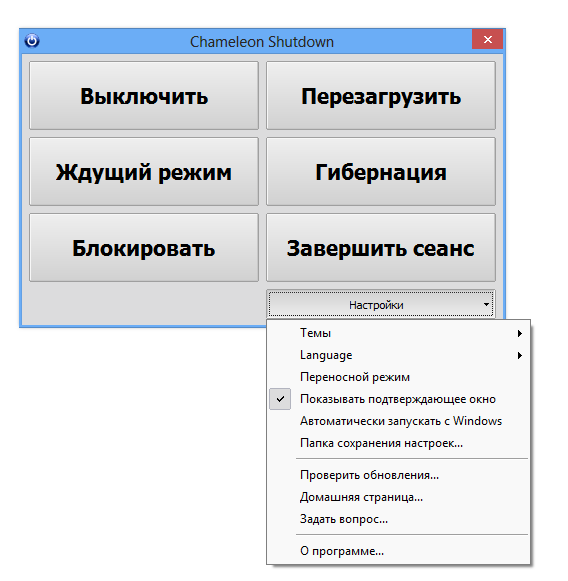Toggle Автоматически запускать с Windows
Screen dimensions: 568x581
(x=399, y=421)
